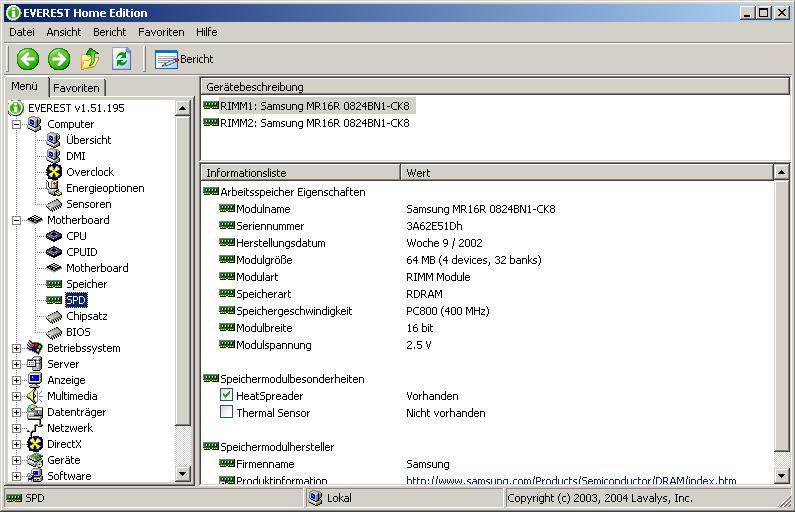
Task: Click the details list scroll up arrow
Action: pyautogui.click(x=781, y=172)
